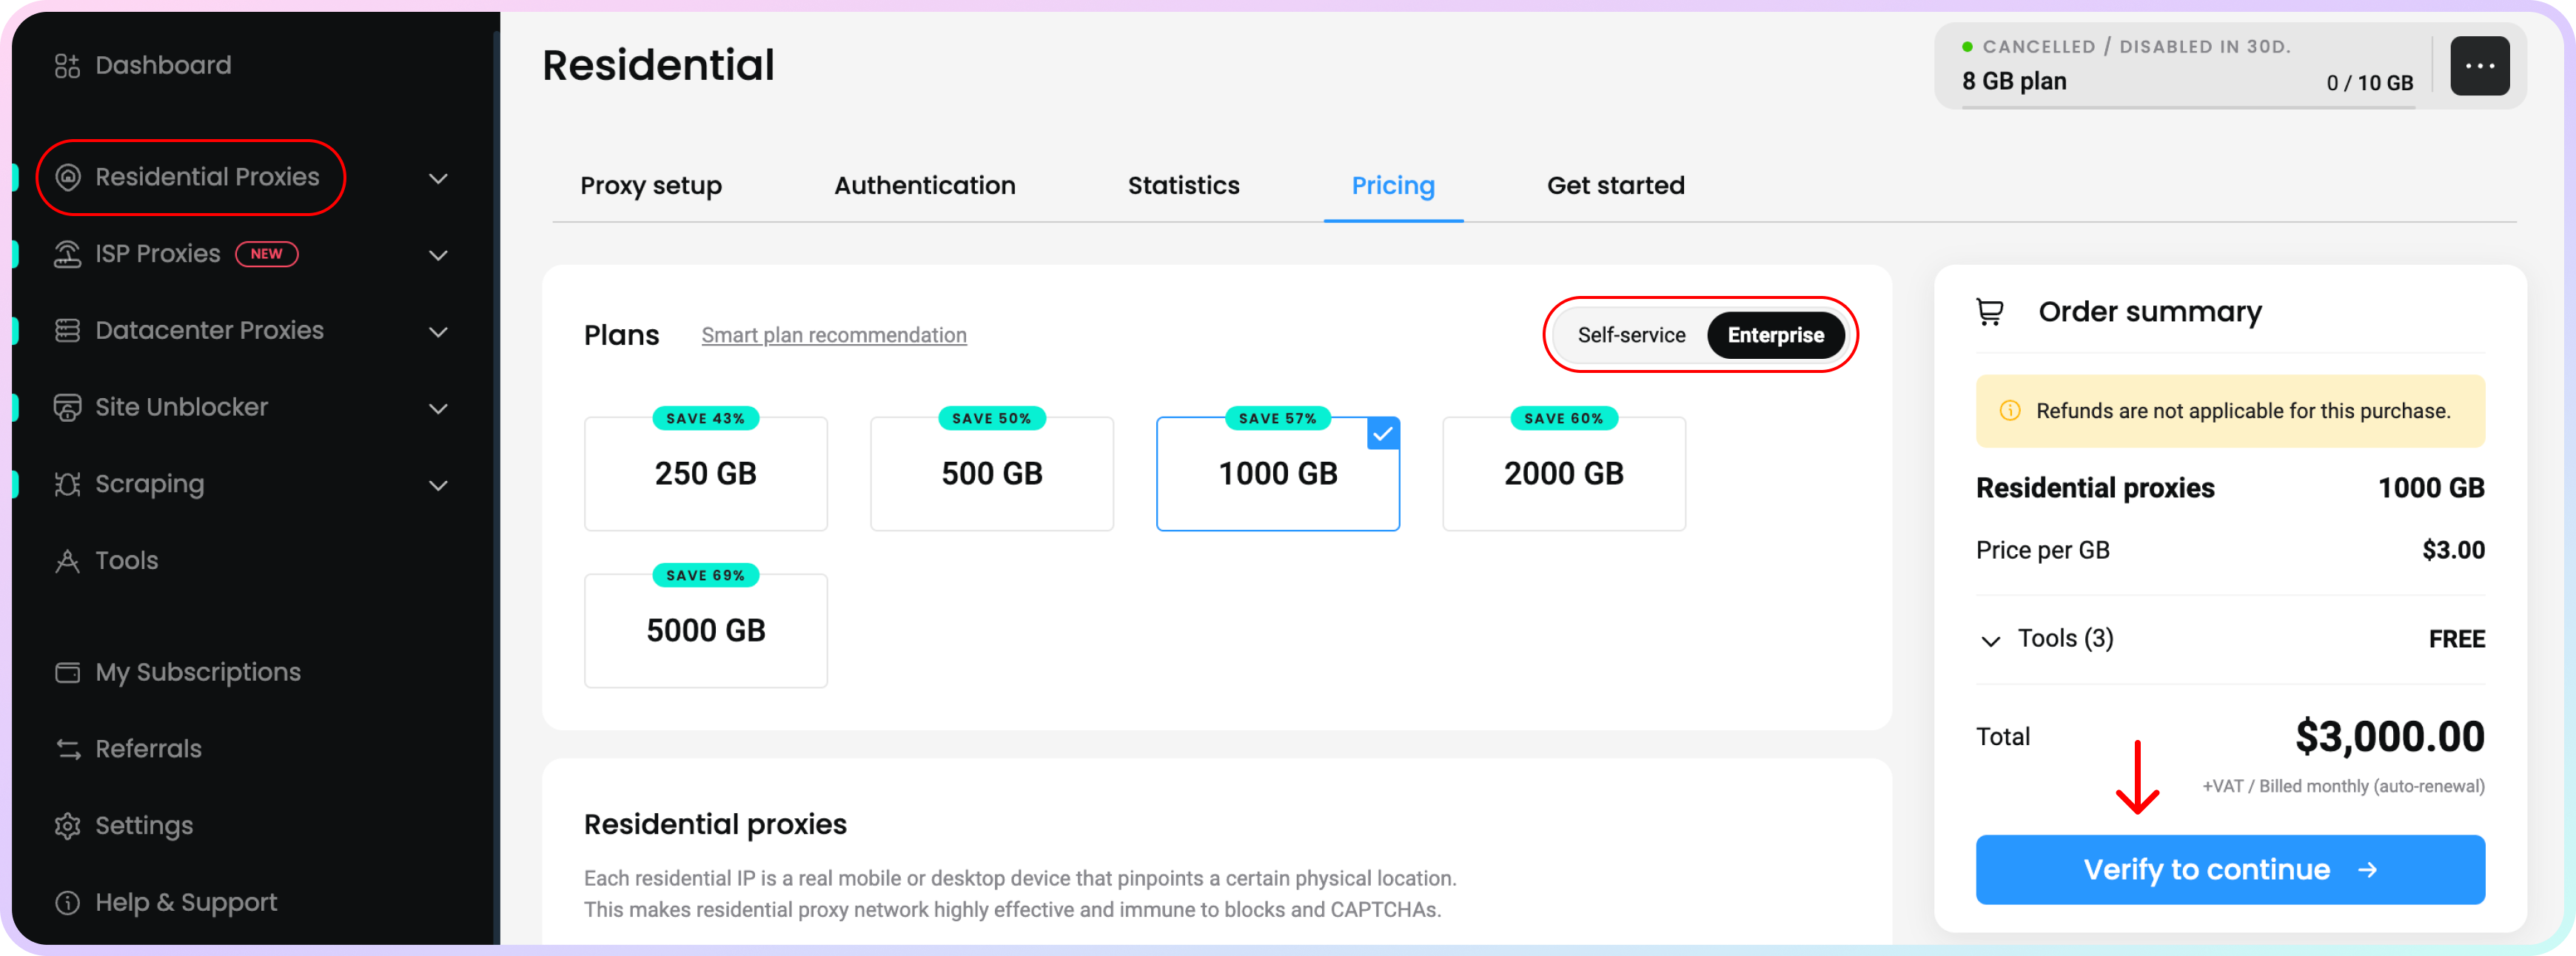
Task: Select the 2000 GB plan card
Action: click(1563, 474)
